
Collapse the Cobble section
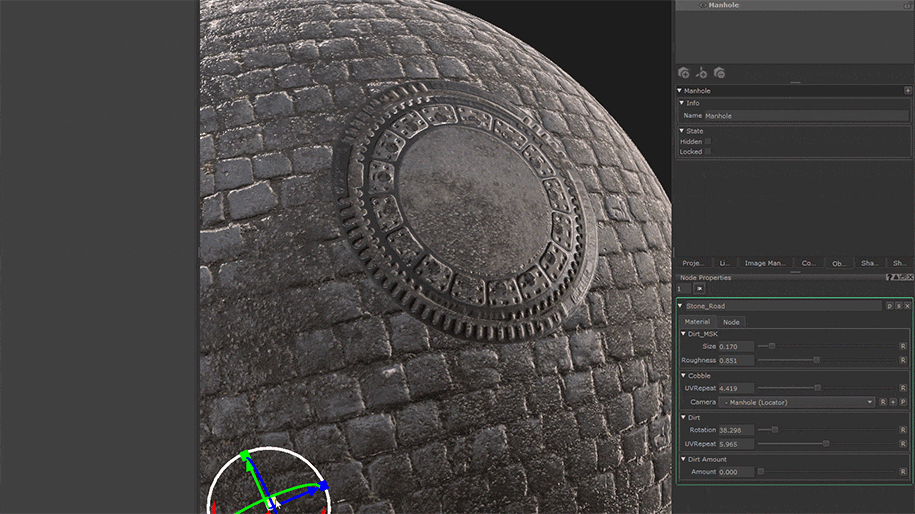coord(682,376)
